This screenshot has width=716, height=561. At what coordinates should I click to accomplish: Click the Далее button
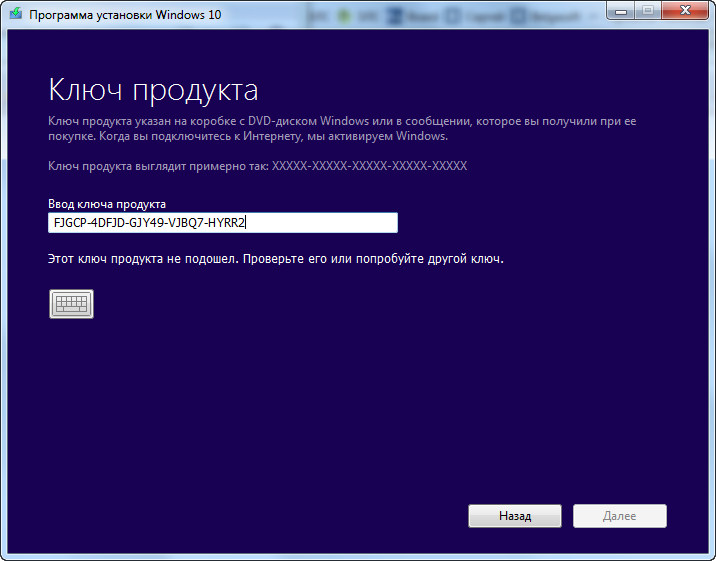(x=620, y=516)
